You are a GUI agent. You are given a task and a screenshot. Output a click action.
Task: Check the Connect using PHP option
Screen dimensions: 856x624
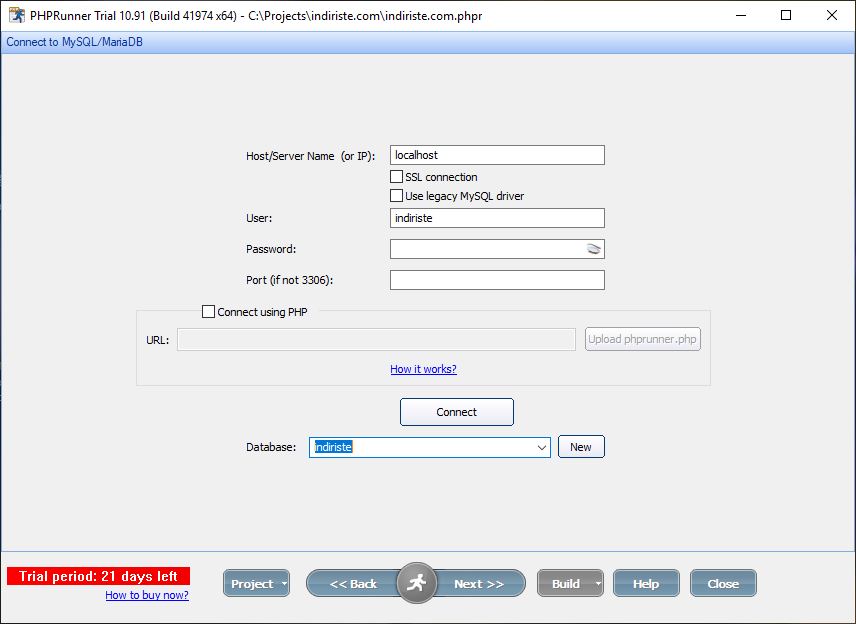point(208,312)
